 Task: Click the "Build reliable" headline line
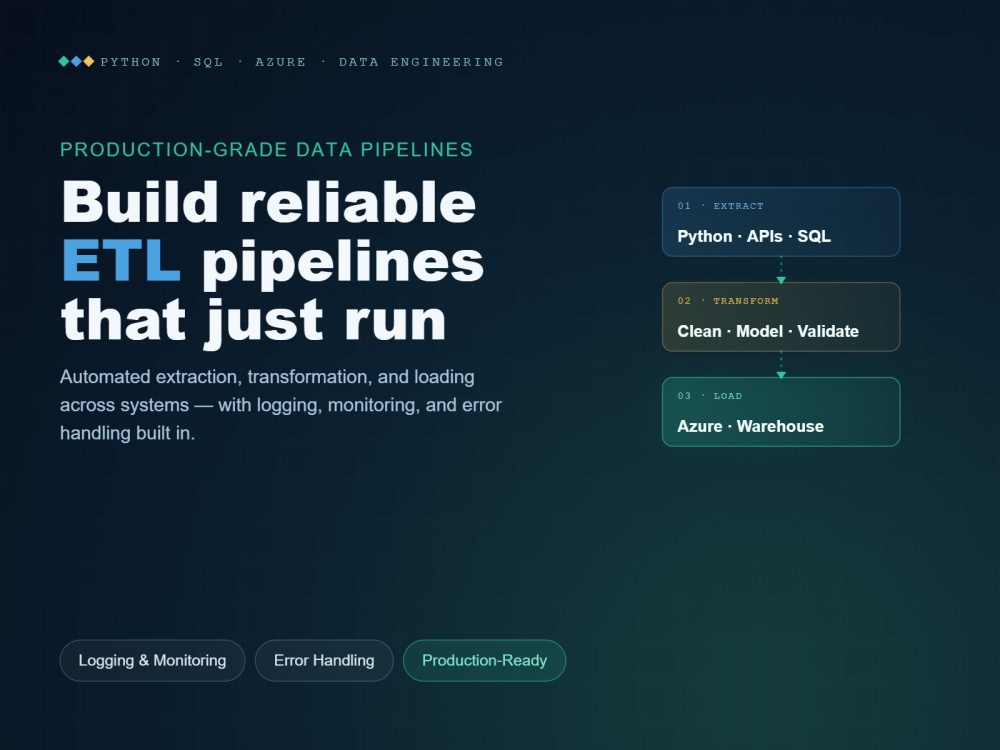(268, 202)
